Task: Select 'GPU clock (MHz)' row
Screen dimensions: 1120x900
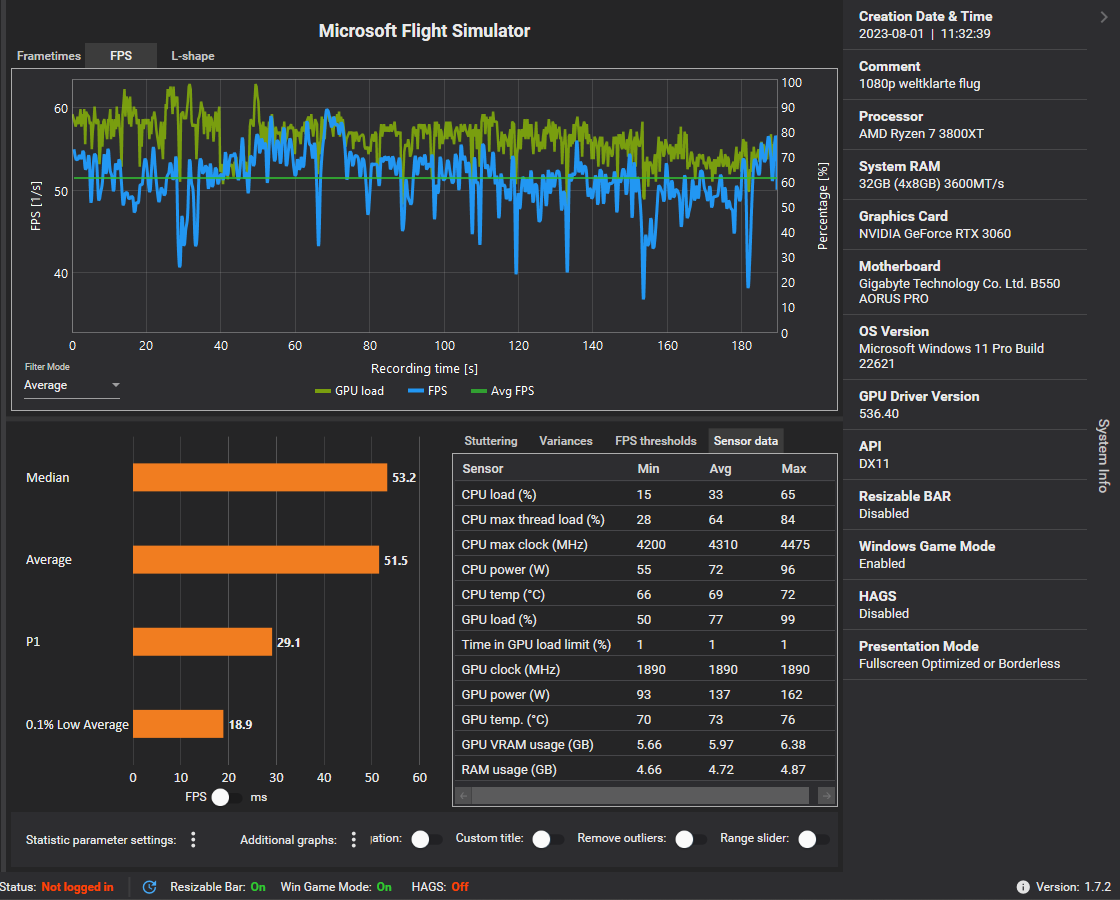Action: coord(644,669)
